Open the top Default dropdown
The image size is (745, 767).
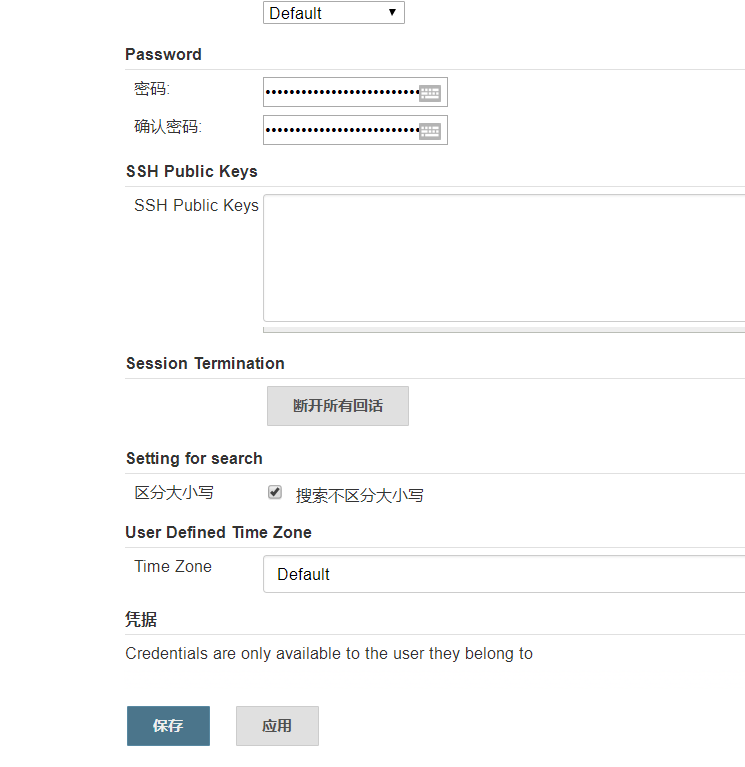click(x=334, y=13)
